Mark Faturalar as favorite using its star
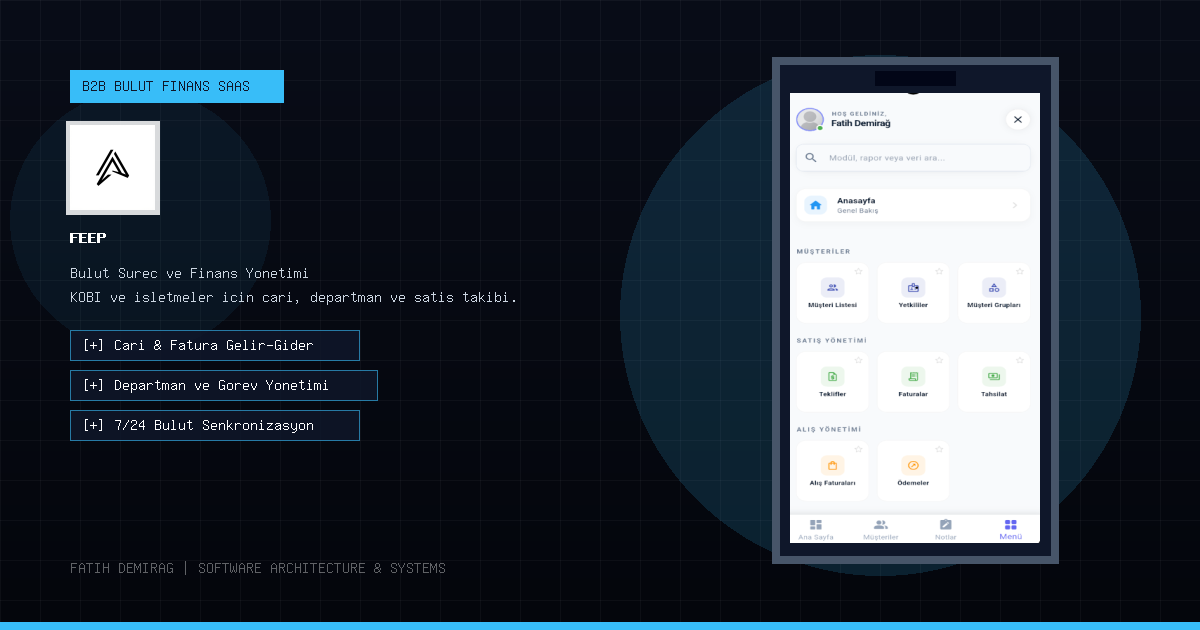This screenshot has width=1200, height=630. (939, 360)
